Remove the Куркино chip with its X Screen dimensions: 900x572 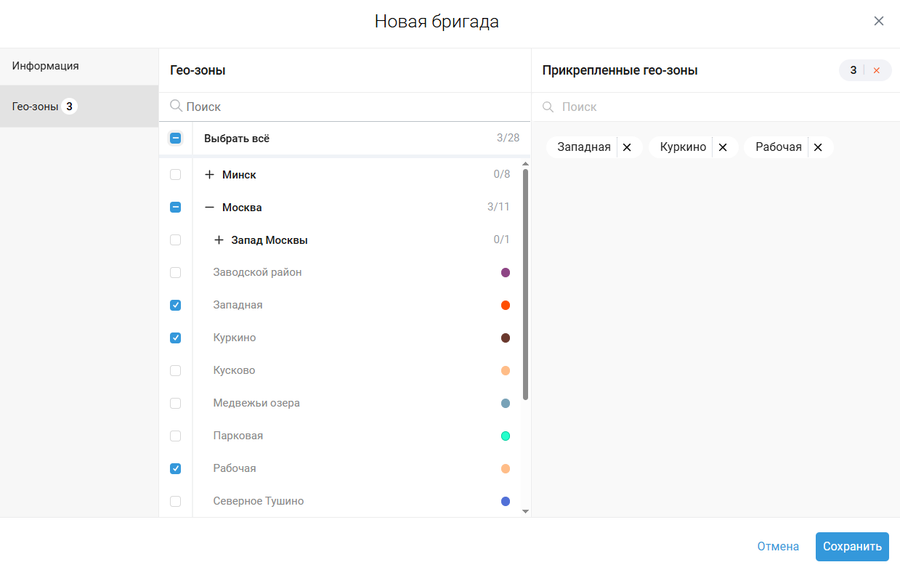[722, 148]
